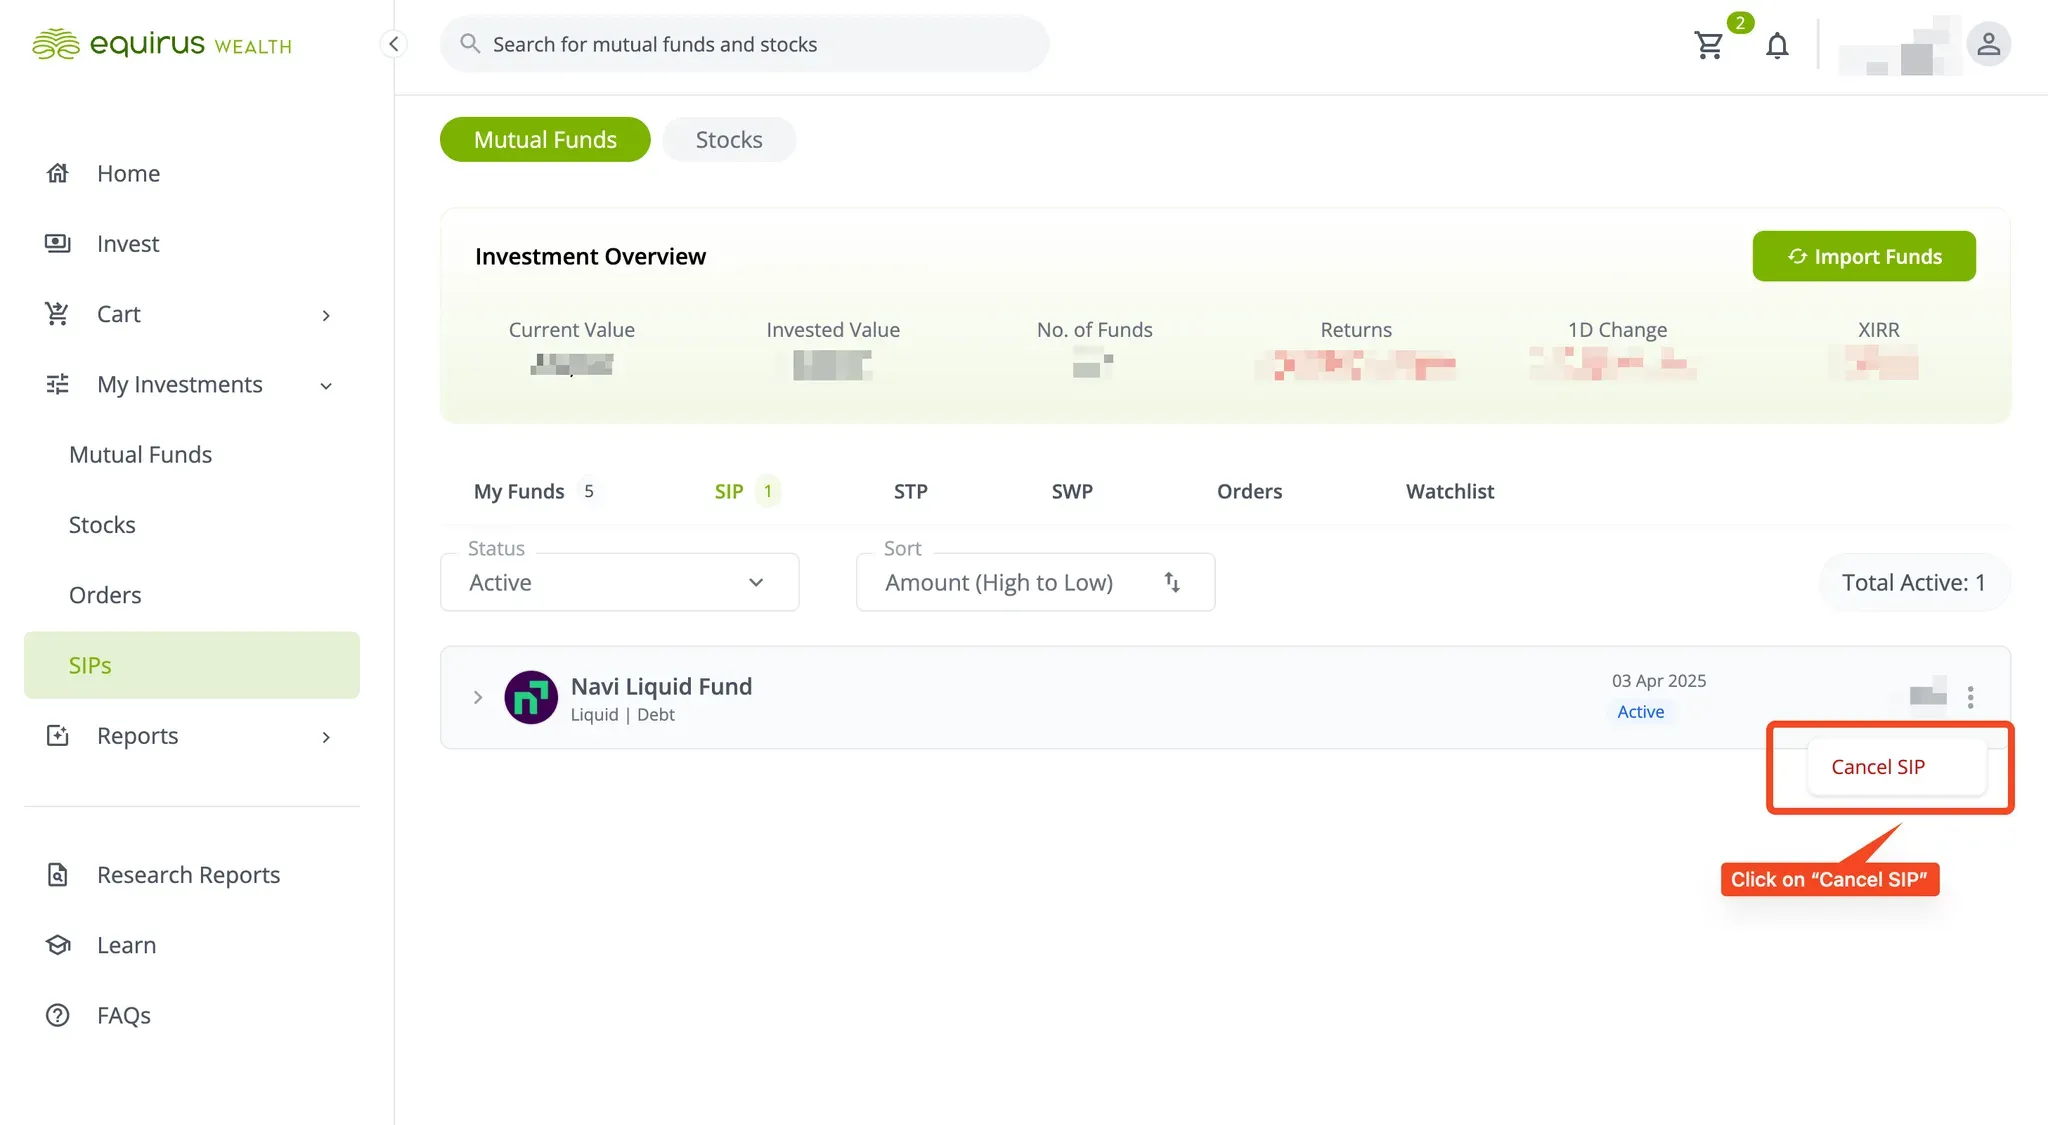Click the Navi Liquid Fund name
This screenshot has height=1125, width=2048.
pyautogui.click(x=661, y=686)
